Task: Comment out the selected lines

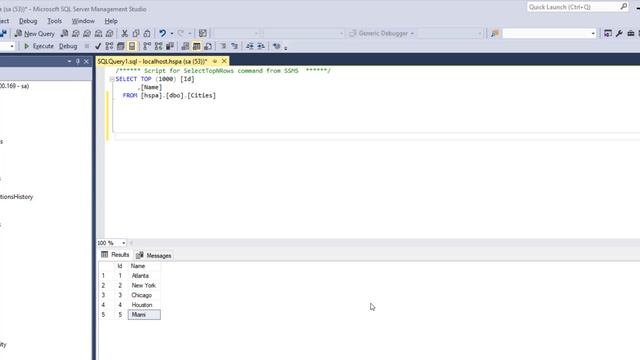Action: pos(223,46)
